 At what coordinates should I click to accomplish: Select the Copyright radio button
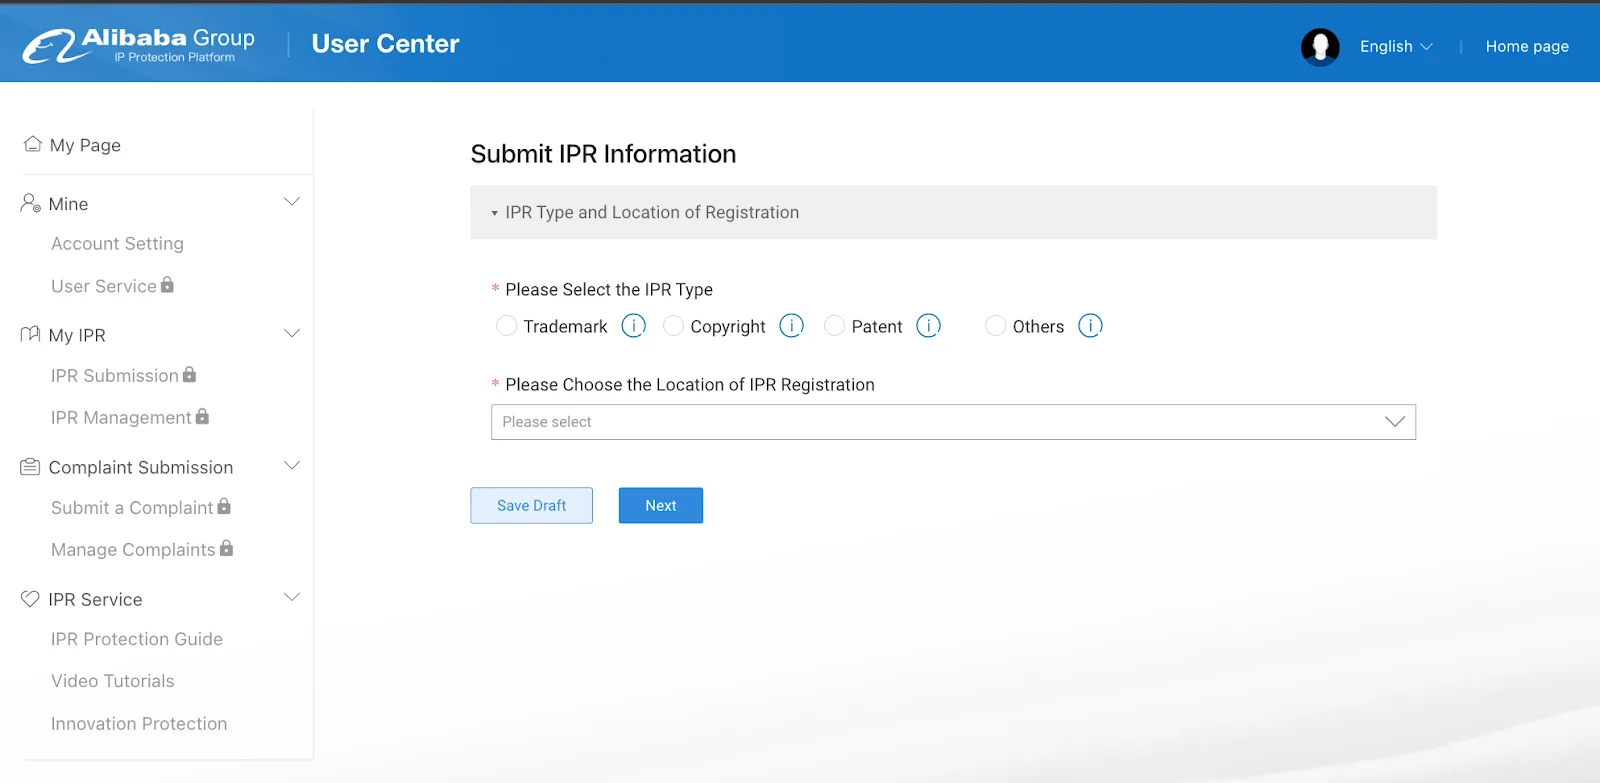674,326
